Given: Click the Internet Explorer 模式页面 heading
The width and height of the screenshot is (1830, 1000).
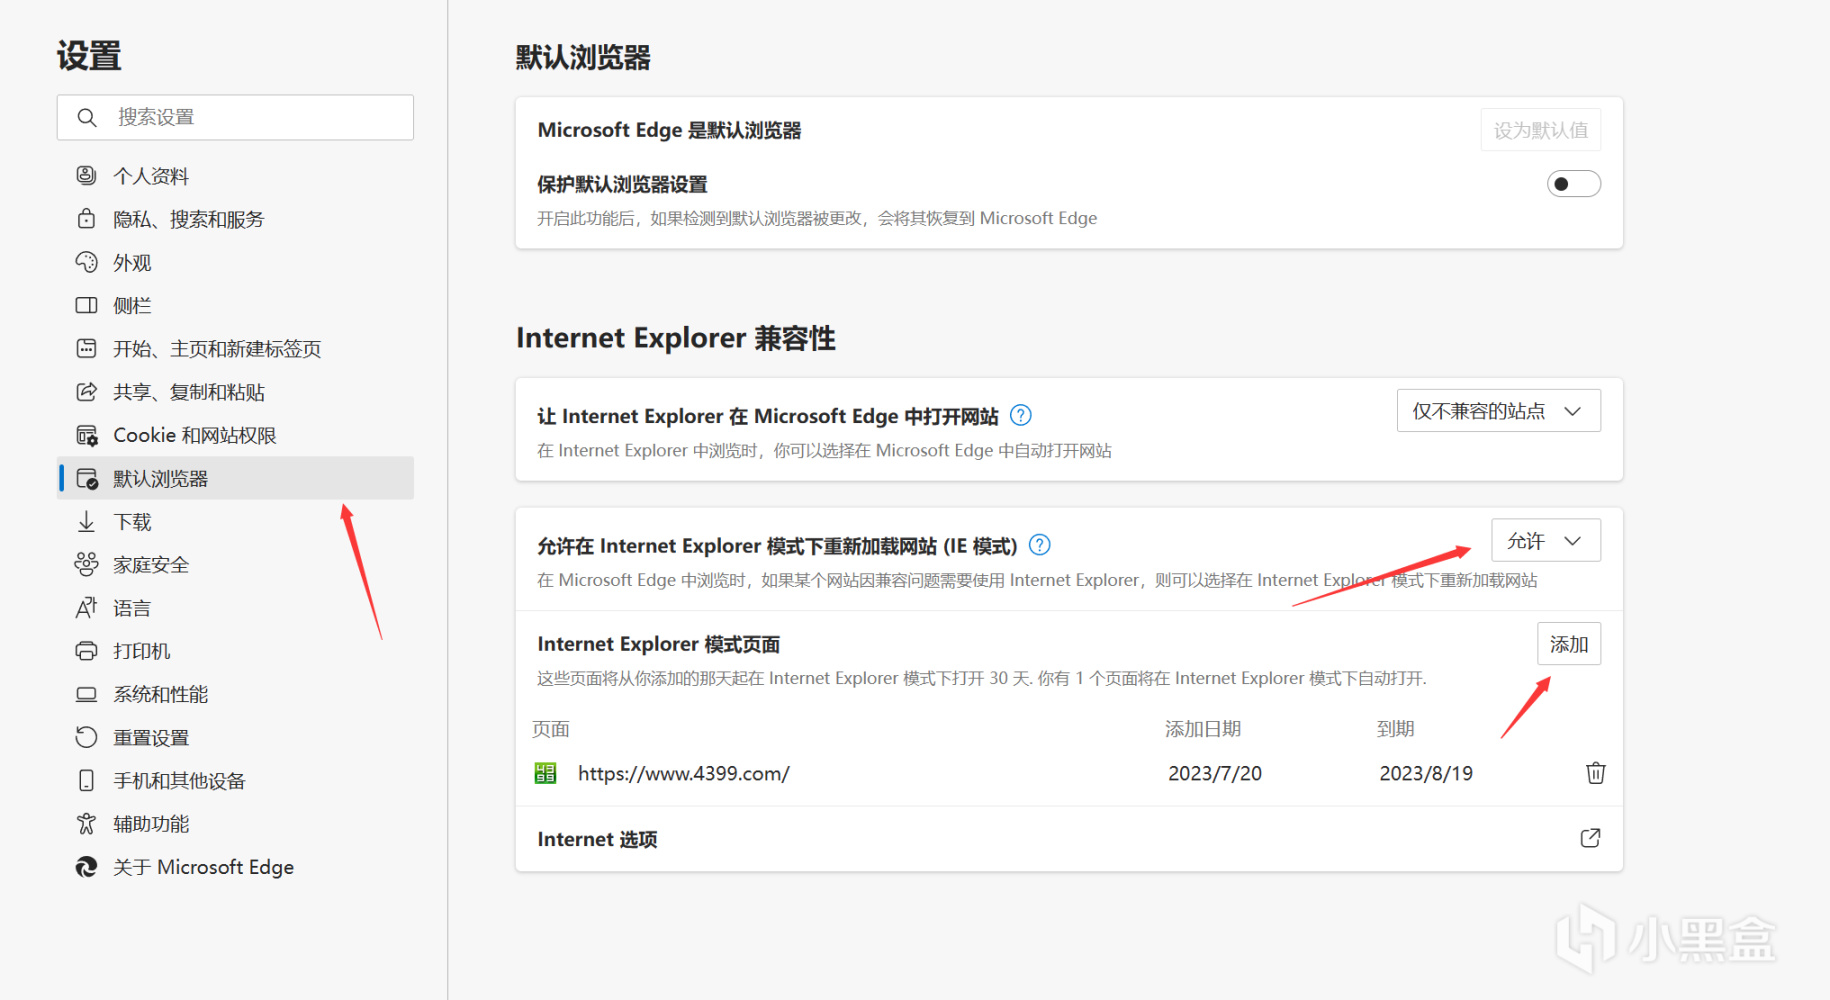Looking at the screenshot, I should click(658, 644).
